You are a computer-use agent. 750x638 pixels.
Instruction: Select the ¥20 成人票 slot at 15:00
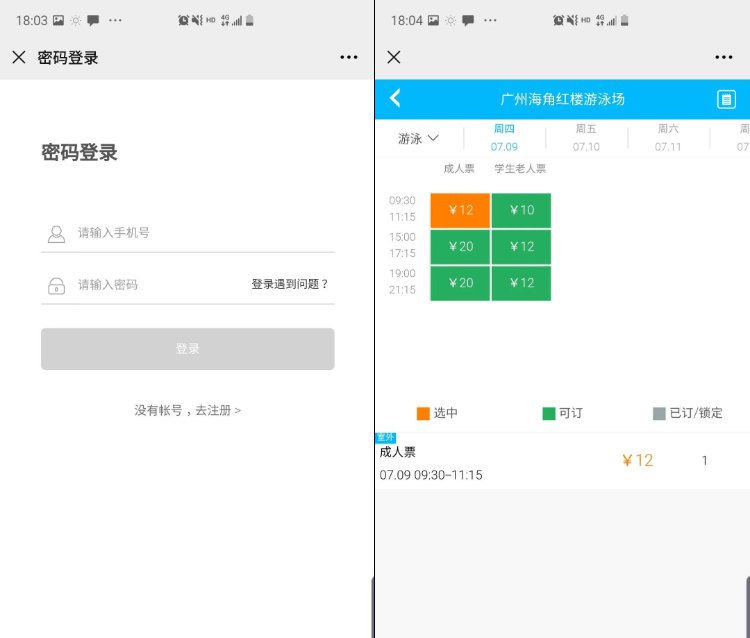click(460, 247)
